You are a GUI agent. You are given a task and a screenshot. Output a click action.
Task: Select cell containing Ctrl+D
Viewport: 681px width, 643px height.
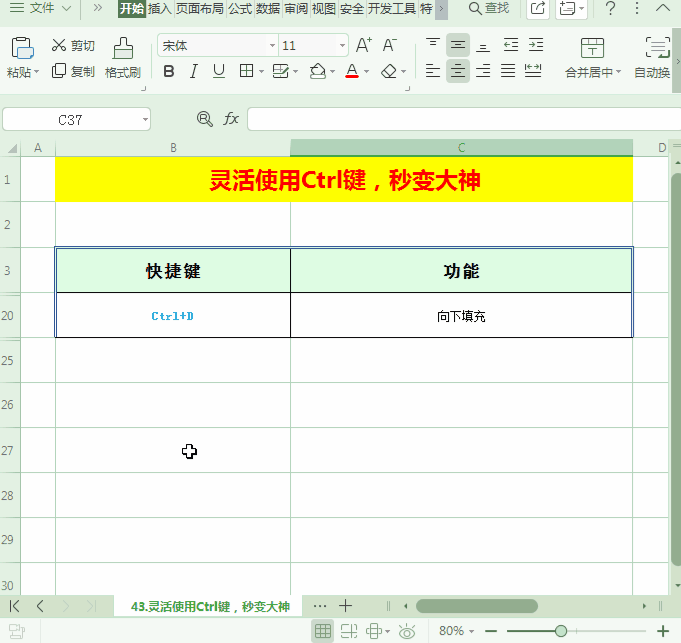pyautogui.click(x=173, y=316)
